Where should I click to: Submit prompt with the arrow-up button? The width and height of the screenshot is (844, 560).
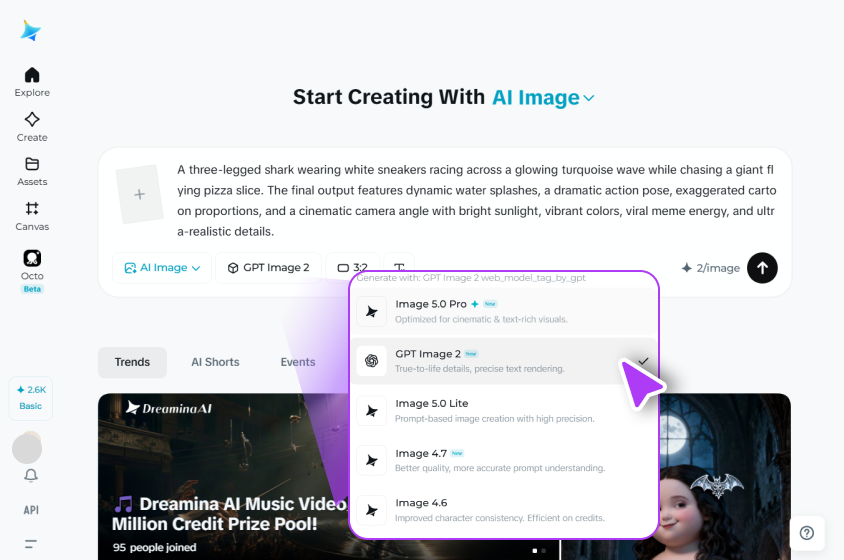[x=762, y=268]
